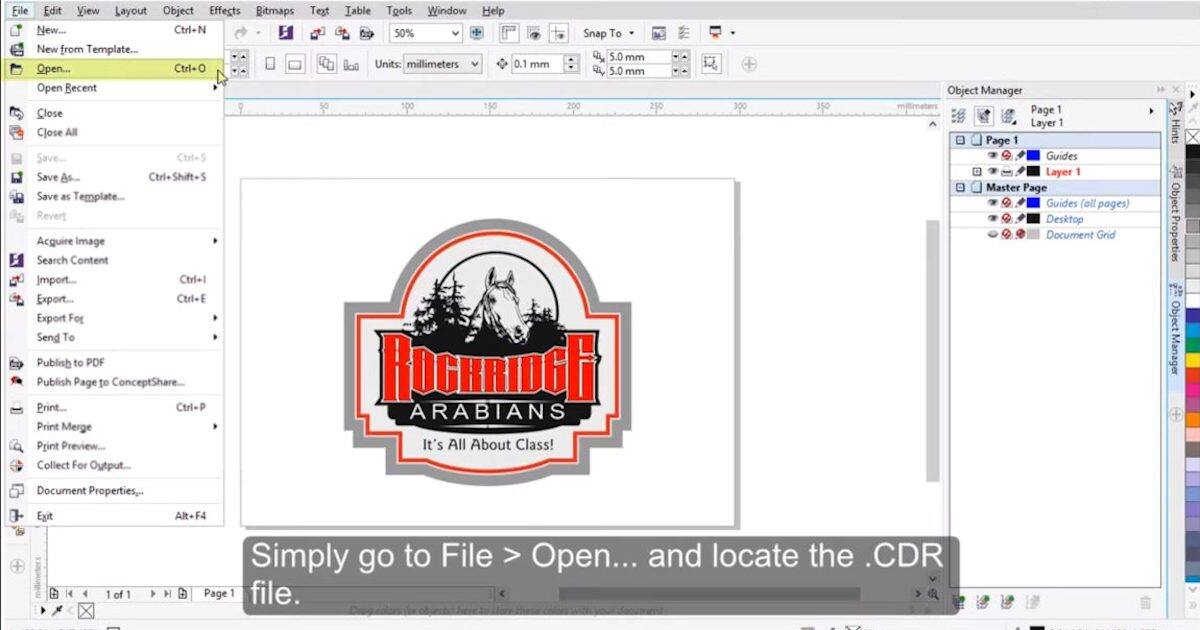Switch to the Page 1 document tab
1200x630 pixels.
(x=218, y=594)
